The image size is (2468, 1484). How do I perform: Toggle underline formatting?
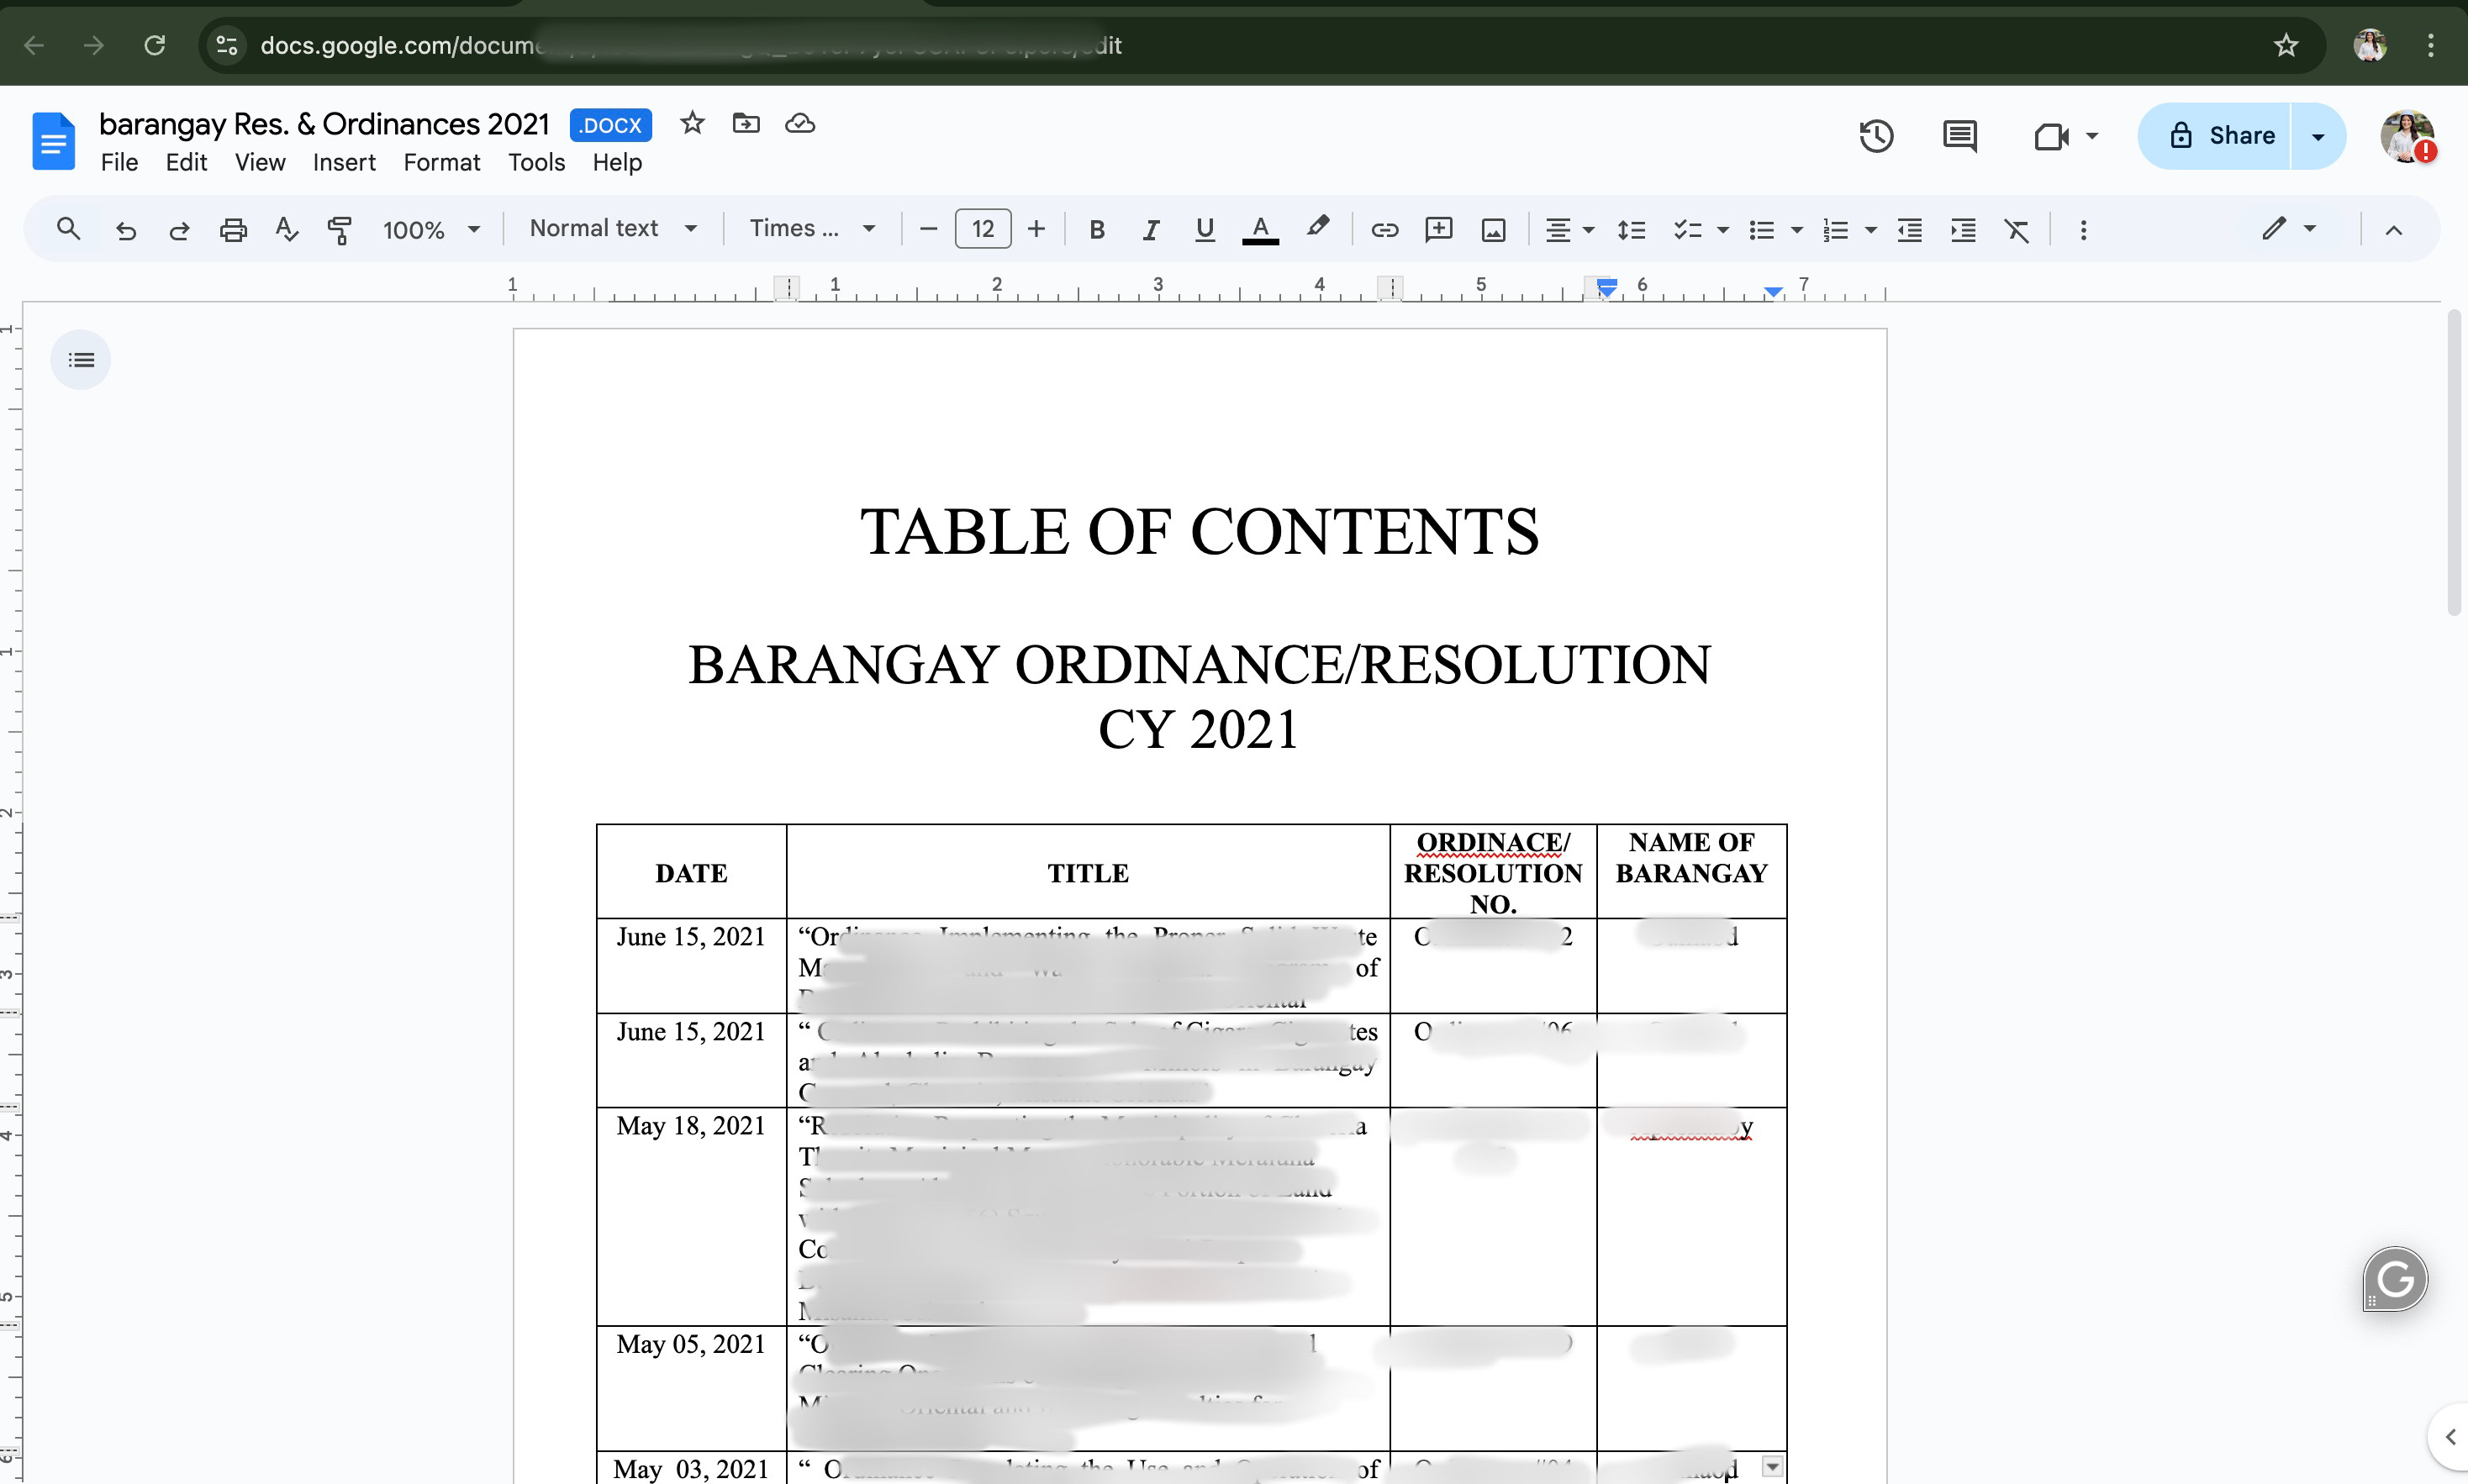tap(1205, 230)
